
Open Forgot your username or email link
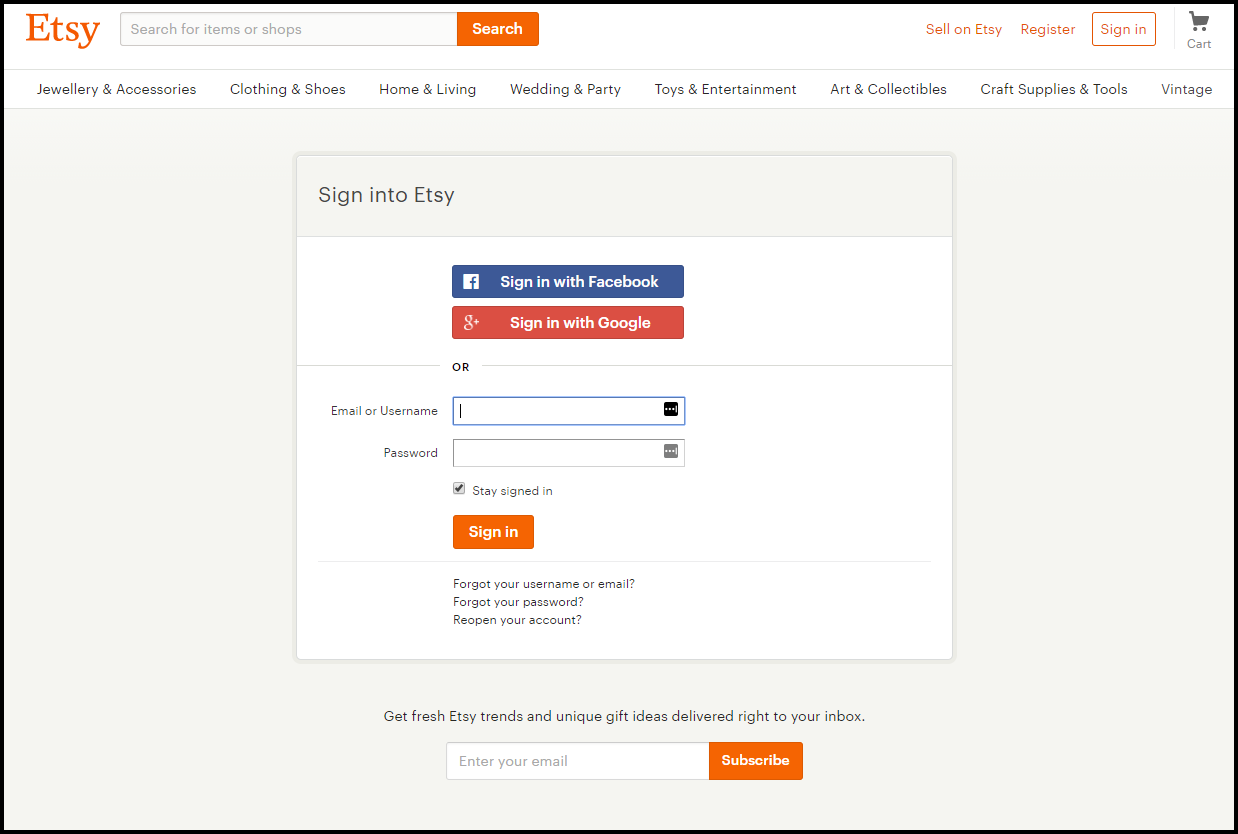544,584
